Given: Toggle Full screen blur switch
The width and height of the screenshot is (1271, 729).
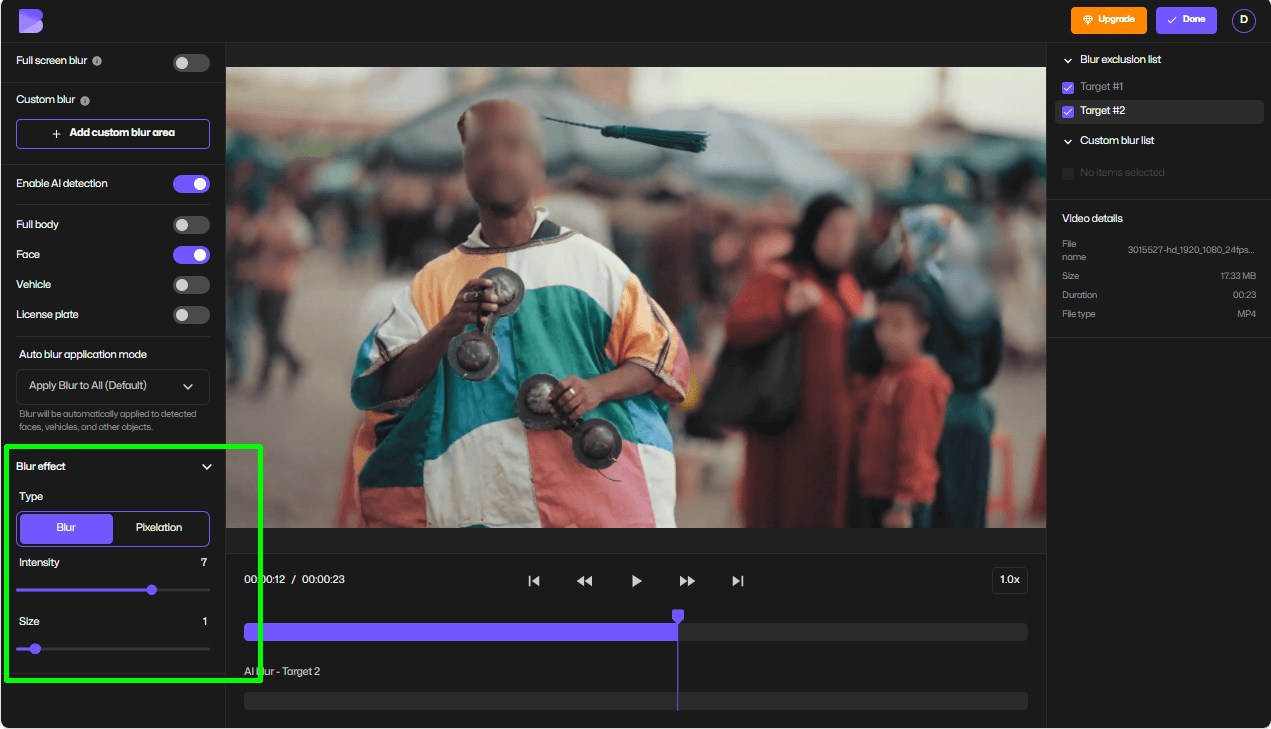Looking at the screenshot, I should (x=191, y=63).
